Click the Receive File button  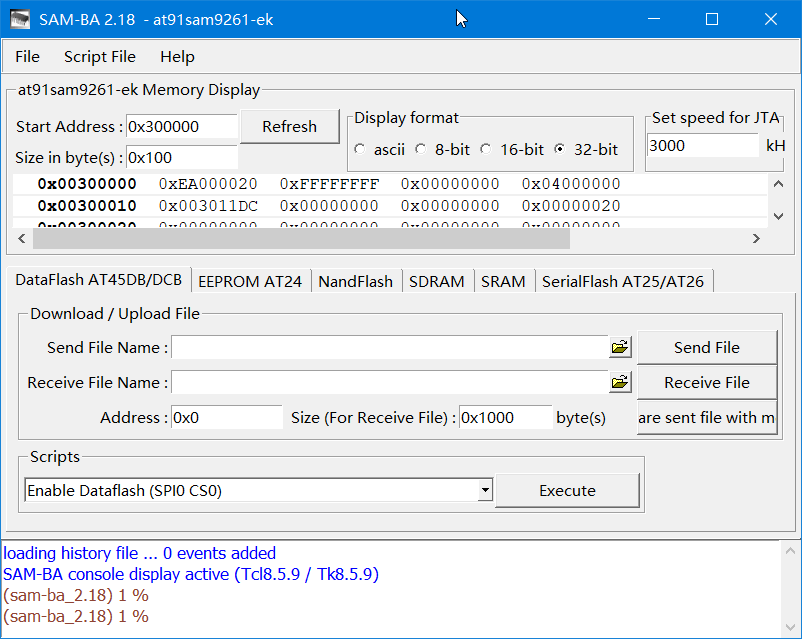click(x=706, y=382)
